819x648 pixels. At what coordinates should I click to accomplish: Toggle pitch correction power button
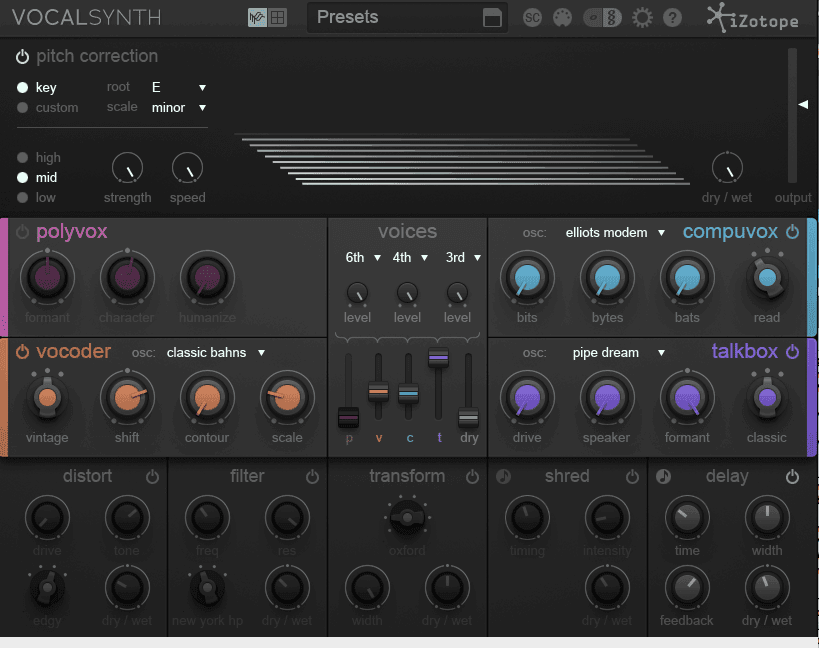click(22, 56)
